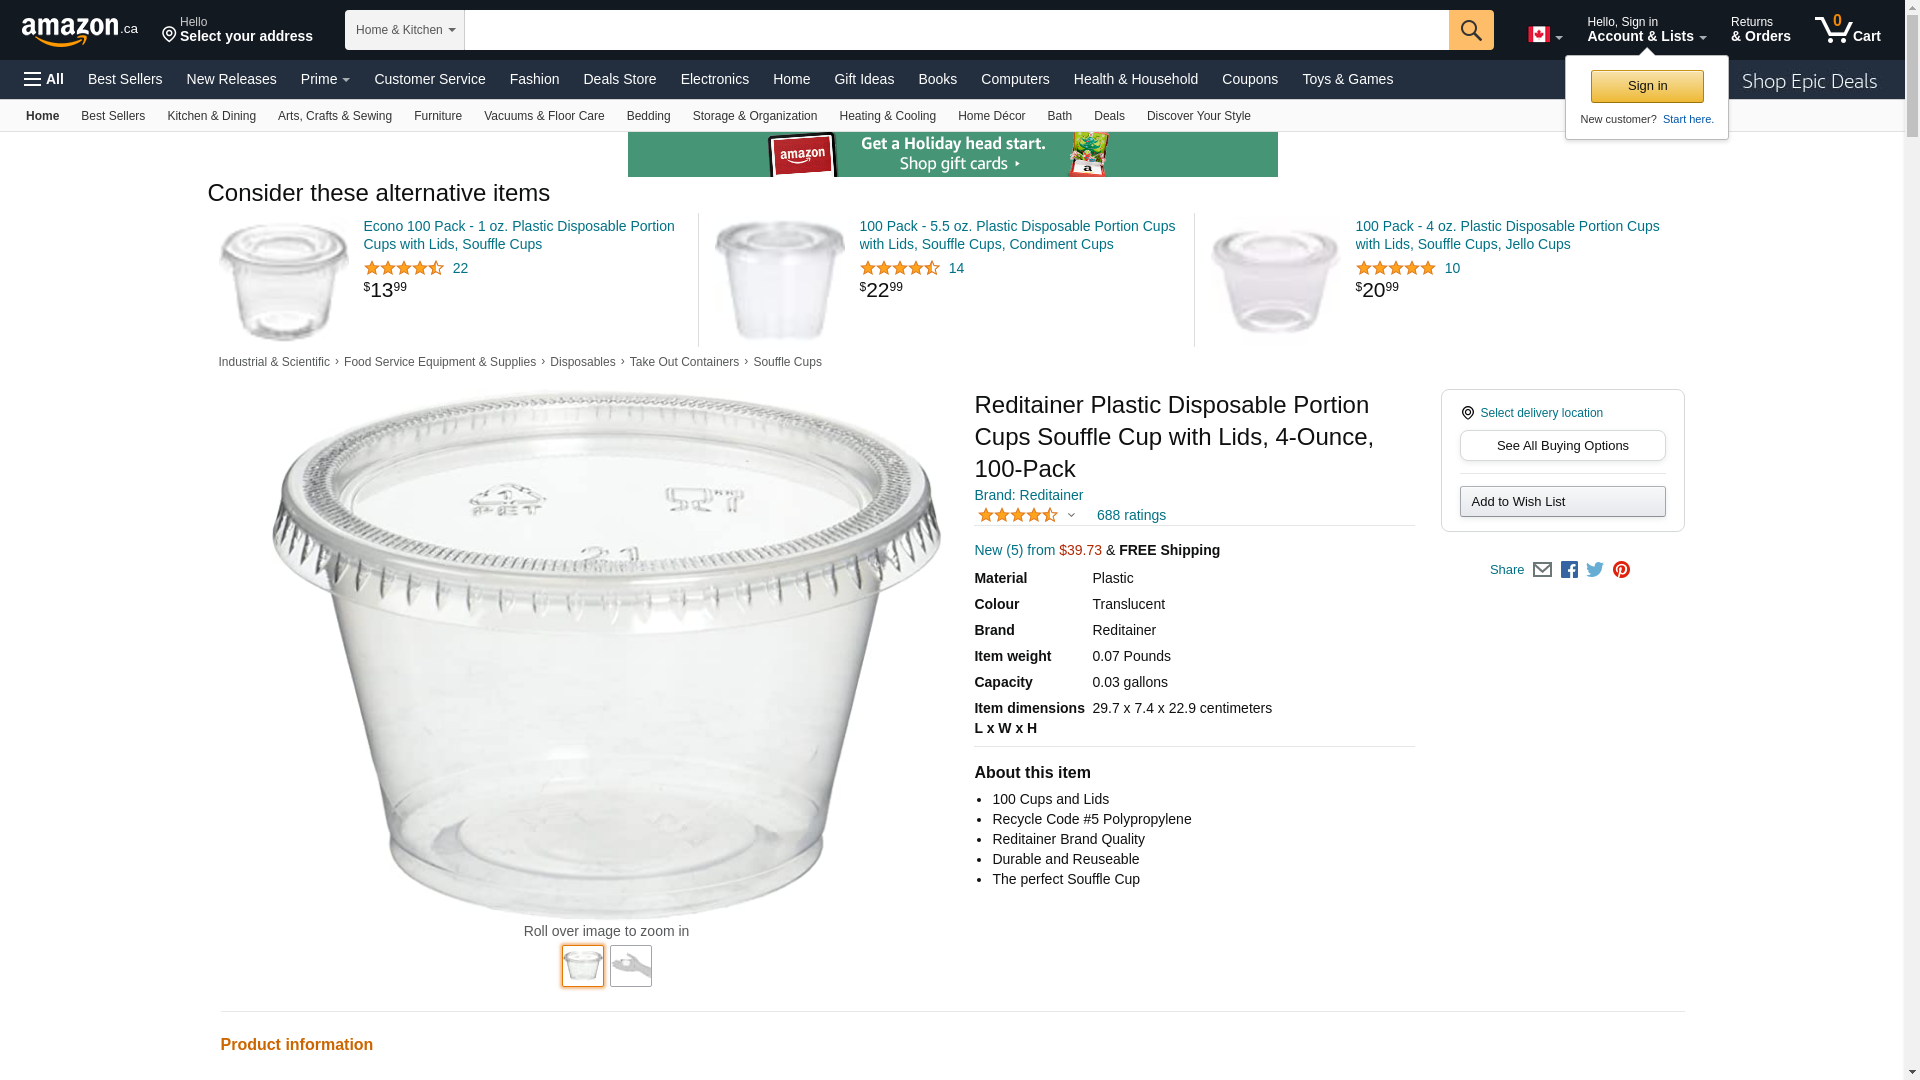Open Deals Store in navigation bar

pyautogui.click(x=619, y=79)
